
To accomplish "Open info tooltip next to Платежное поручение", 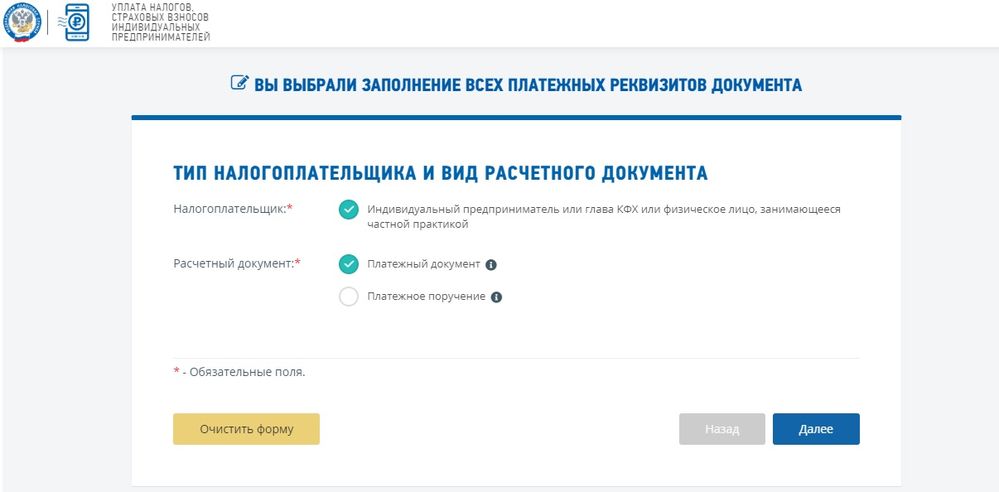I will (x=496, y=297).
